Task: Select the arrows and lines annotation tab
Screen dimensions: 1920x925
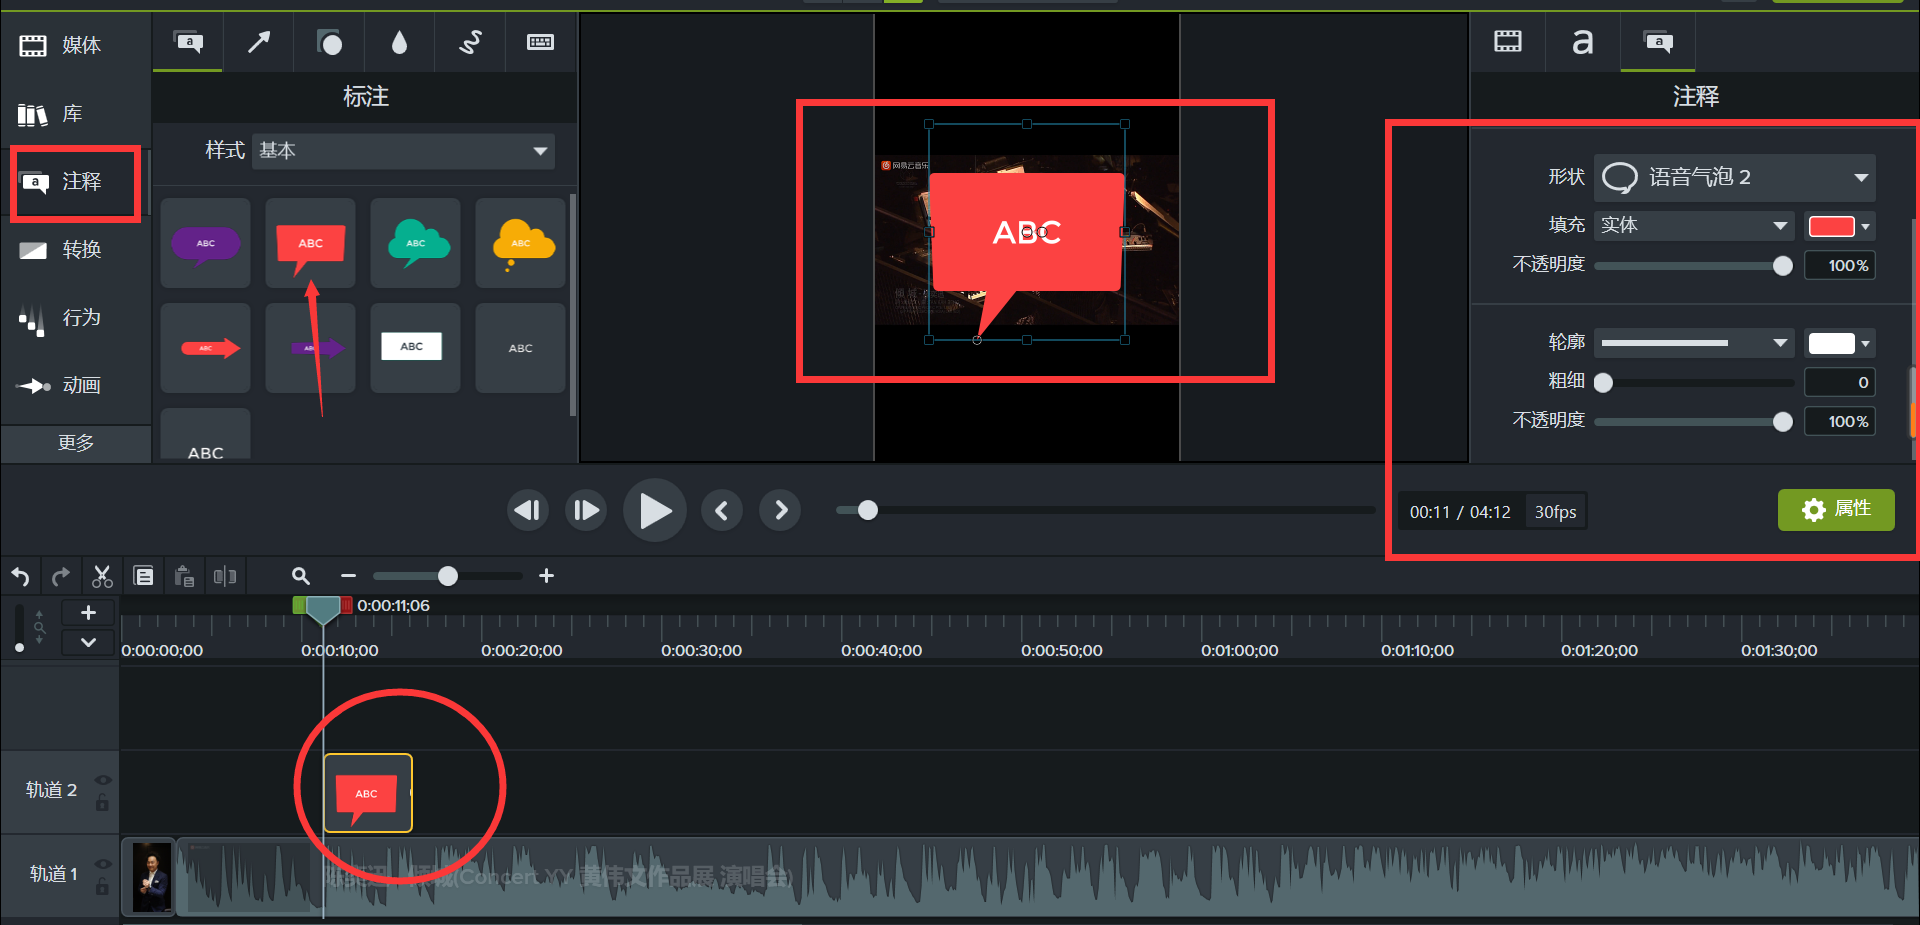Action: 259,42
